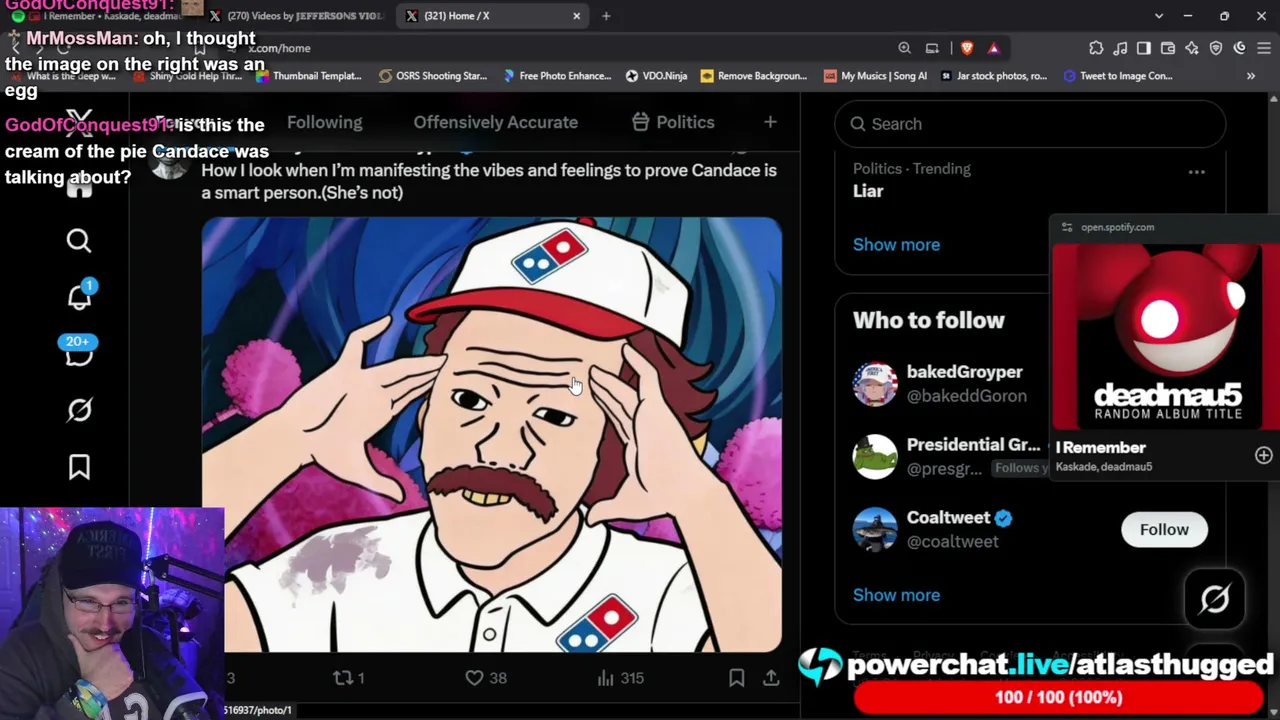Toggle the browser sidebar panel icon
This screenshot has width=1280, height=720.
1144,48
